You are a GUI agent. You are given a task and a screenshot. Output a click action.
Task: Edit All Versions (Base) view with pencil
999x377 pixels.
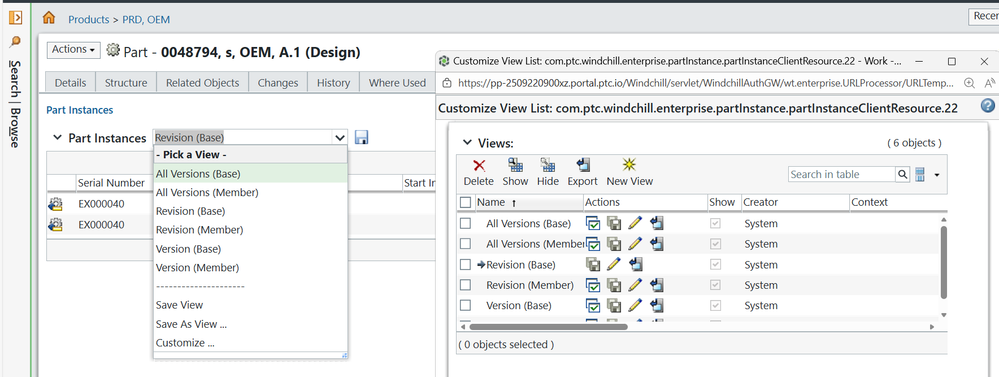click(x=635, y=224)
